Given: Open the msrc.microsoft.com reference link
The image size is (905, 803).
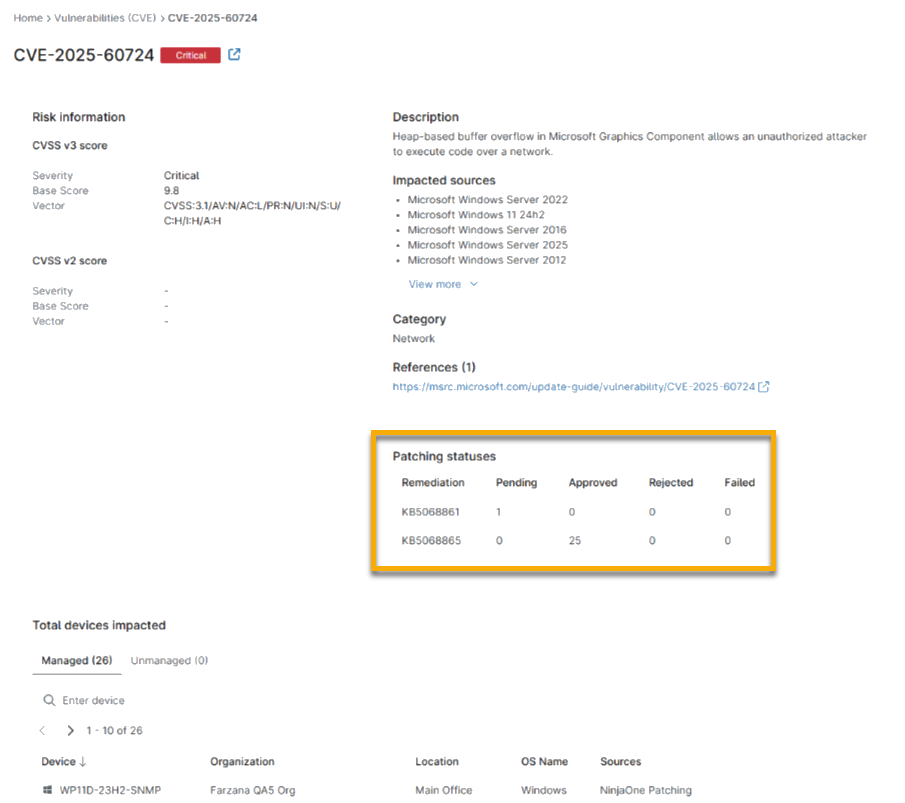Looking at the screenshot, I should [x=573, y=387].
